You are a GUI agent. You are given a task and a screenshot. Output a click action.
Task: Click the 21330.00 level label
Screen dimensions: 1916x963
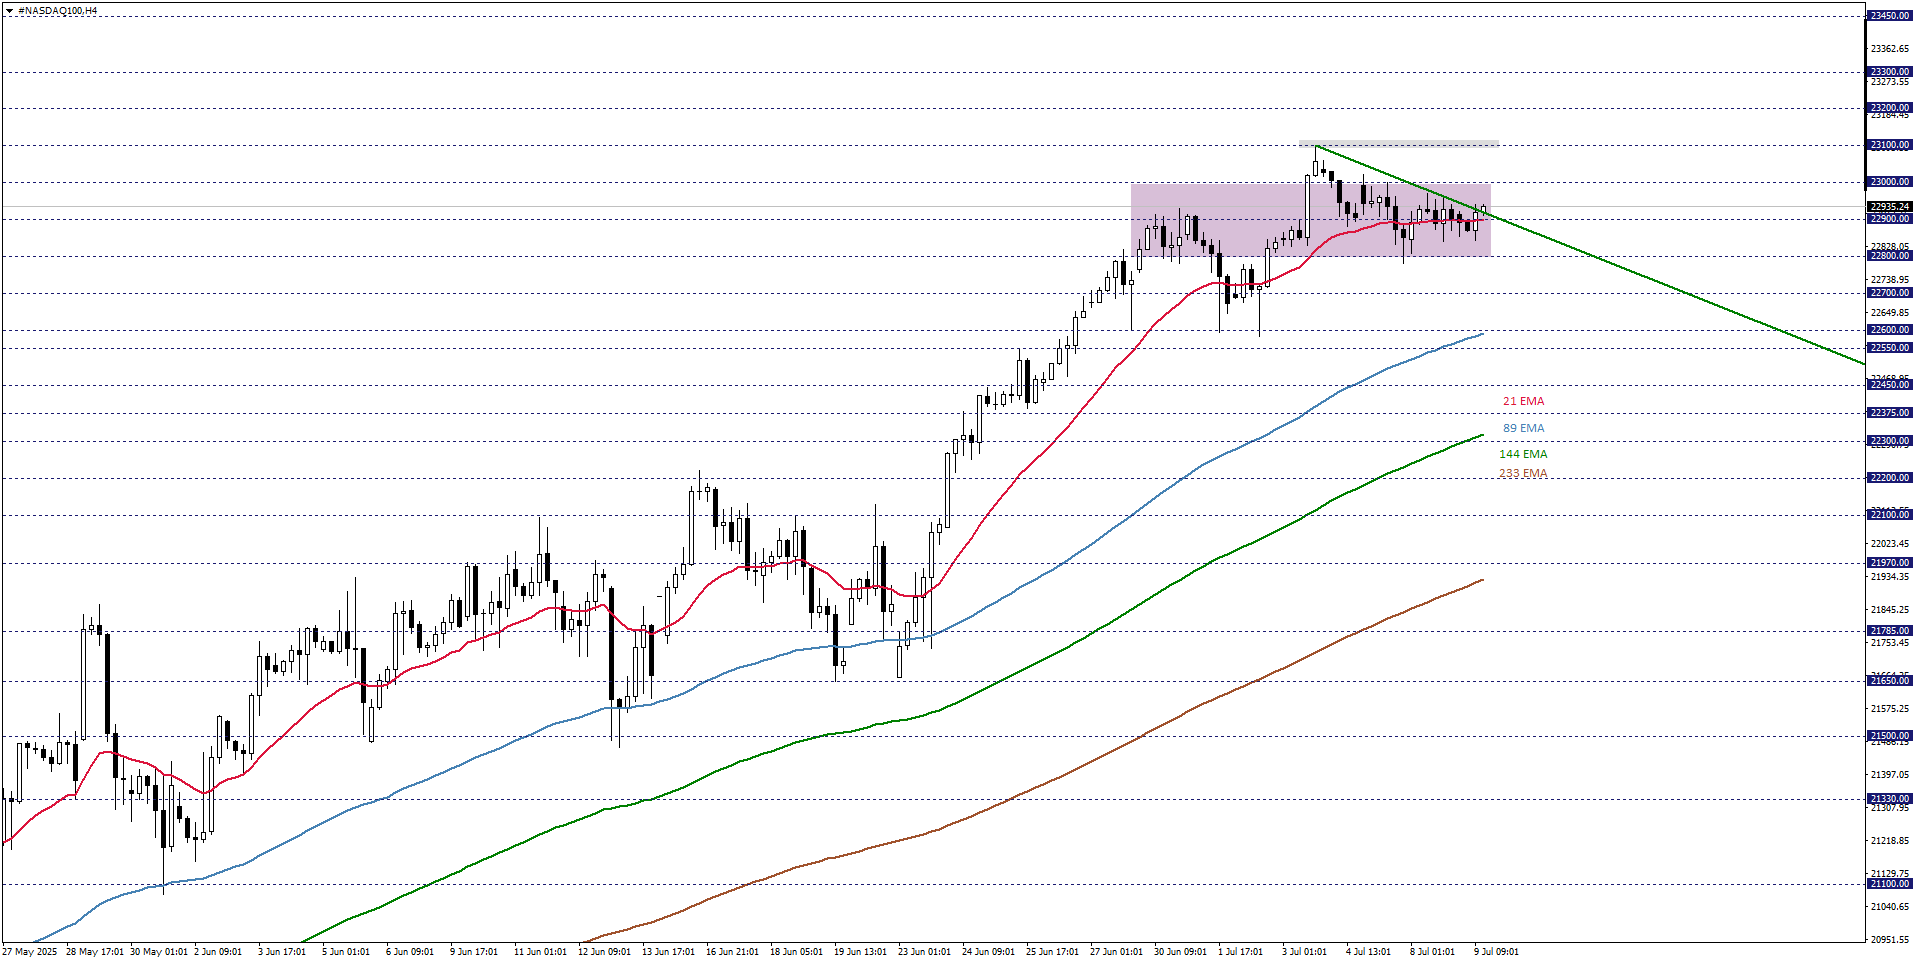(x=1890, y=799)
